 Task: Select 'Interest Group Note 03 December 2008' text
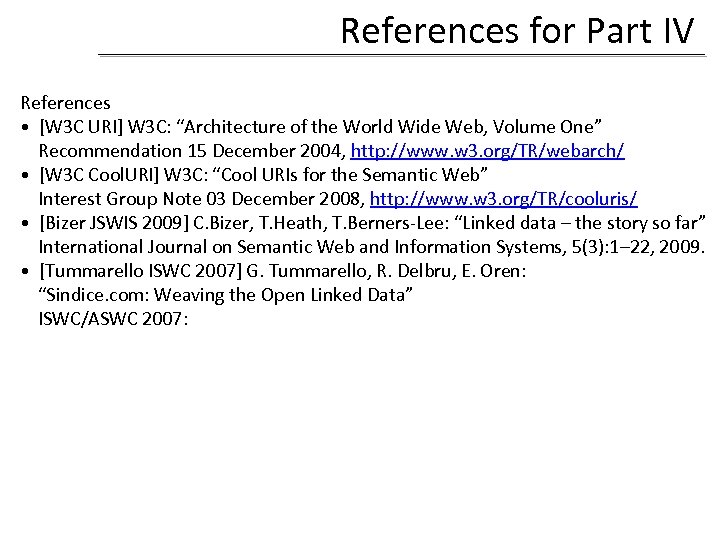202,199
